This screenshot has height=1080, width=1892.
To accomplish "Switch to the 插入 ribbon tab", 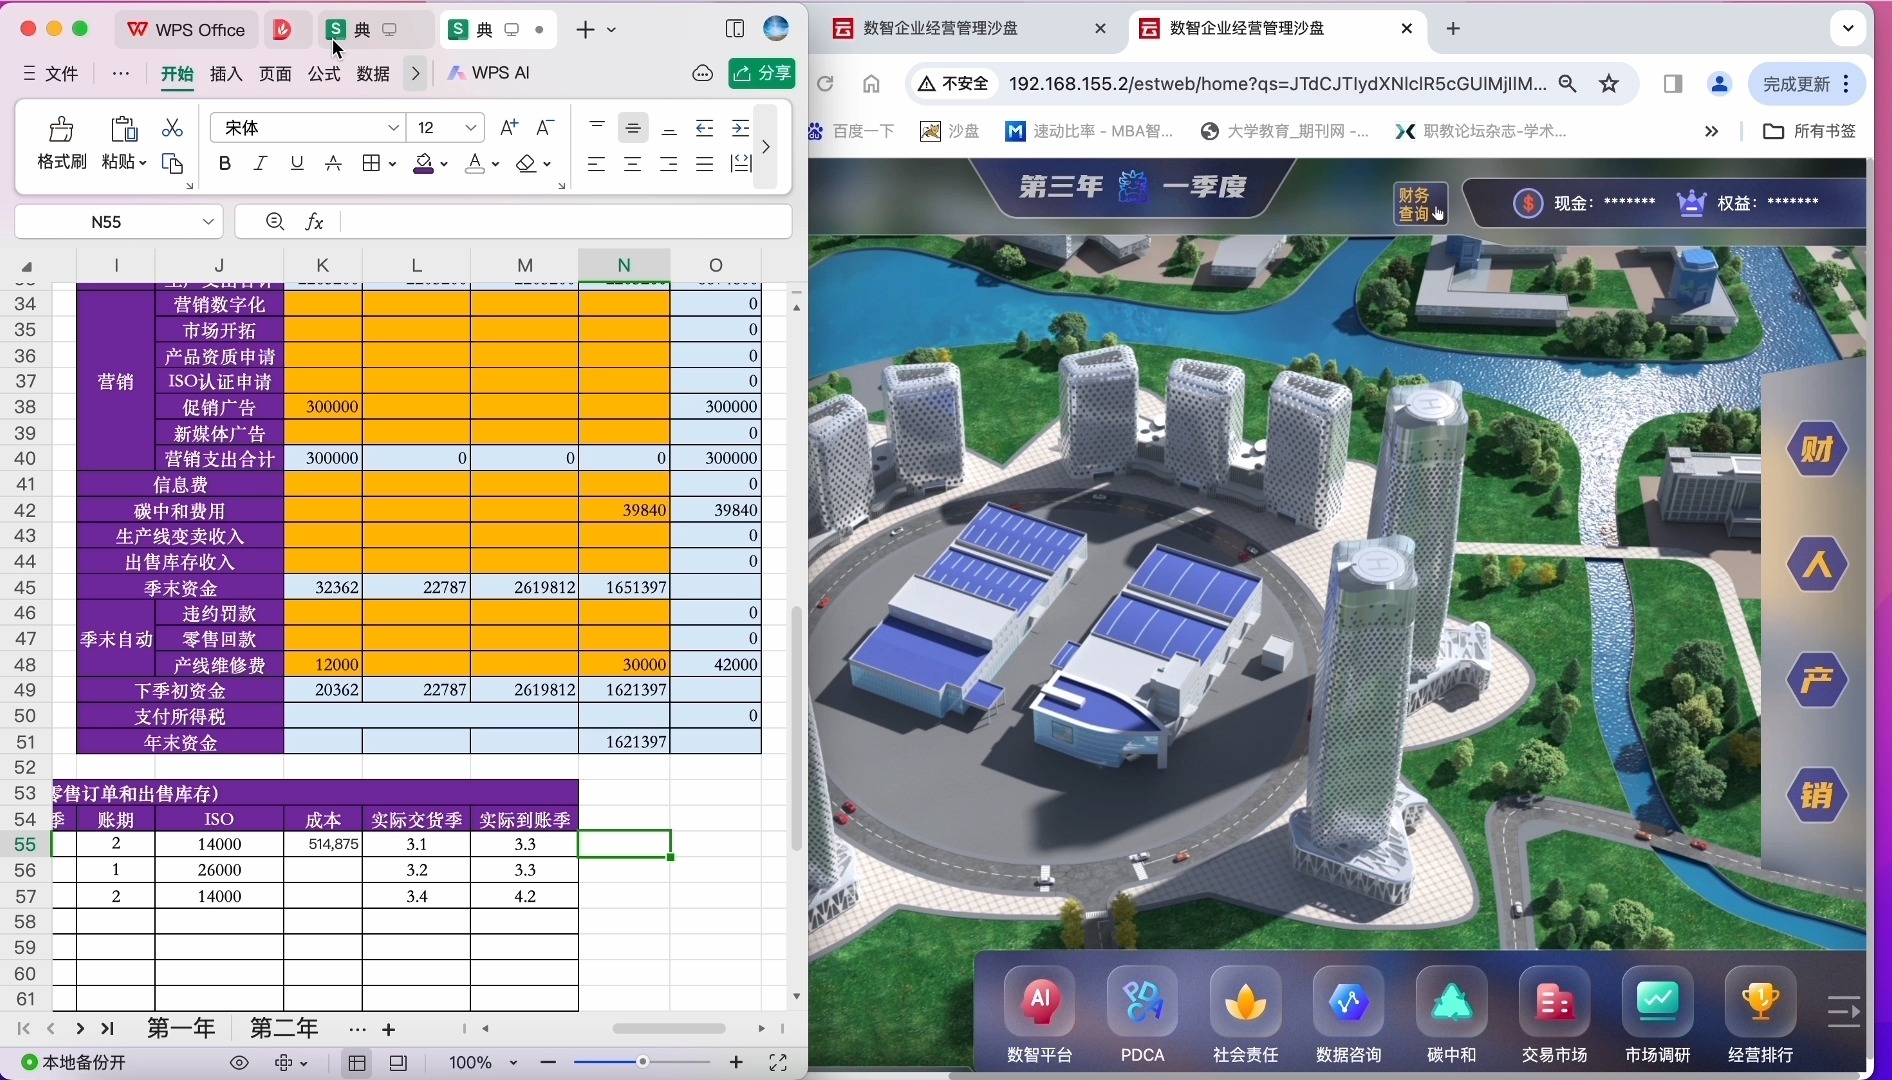I will coord(227,73).
